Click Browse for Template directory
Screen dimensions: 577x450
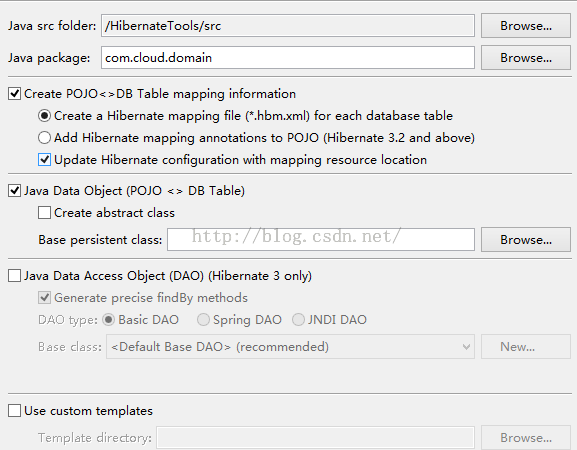(525, 437)
